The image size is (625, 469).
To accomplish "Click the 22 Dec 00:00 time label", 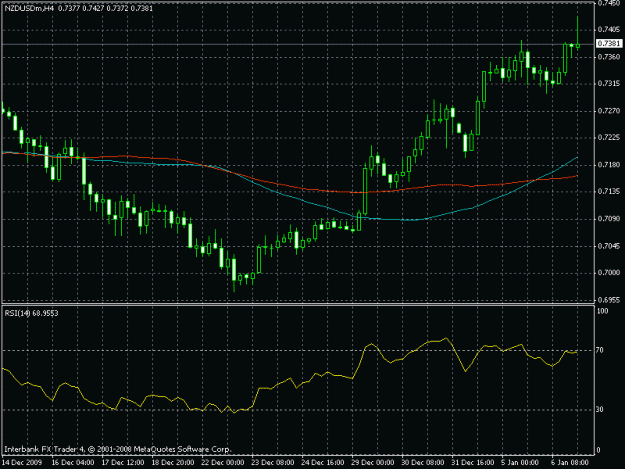I will tap(223, 463).
